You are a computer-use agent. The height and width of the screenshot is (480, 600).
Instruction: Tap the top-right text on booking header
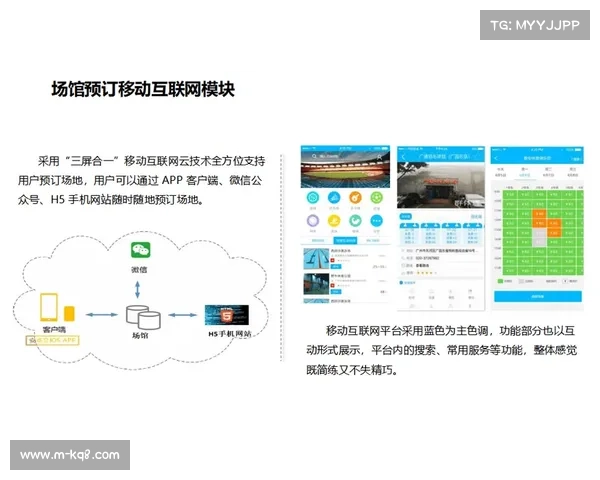(x=576, y=159)
